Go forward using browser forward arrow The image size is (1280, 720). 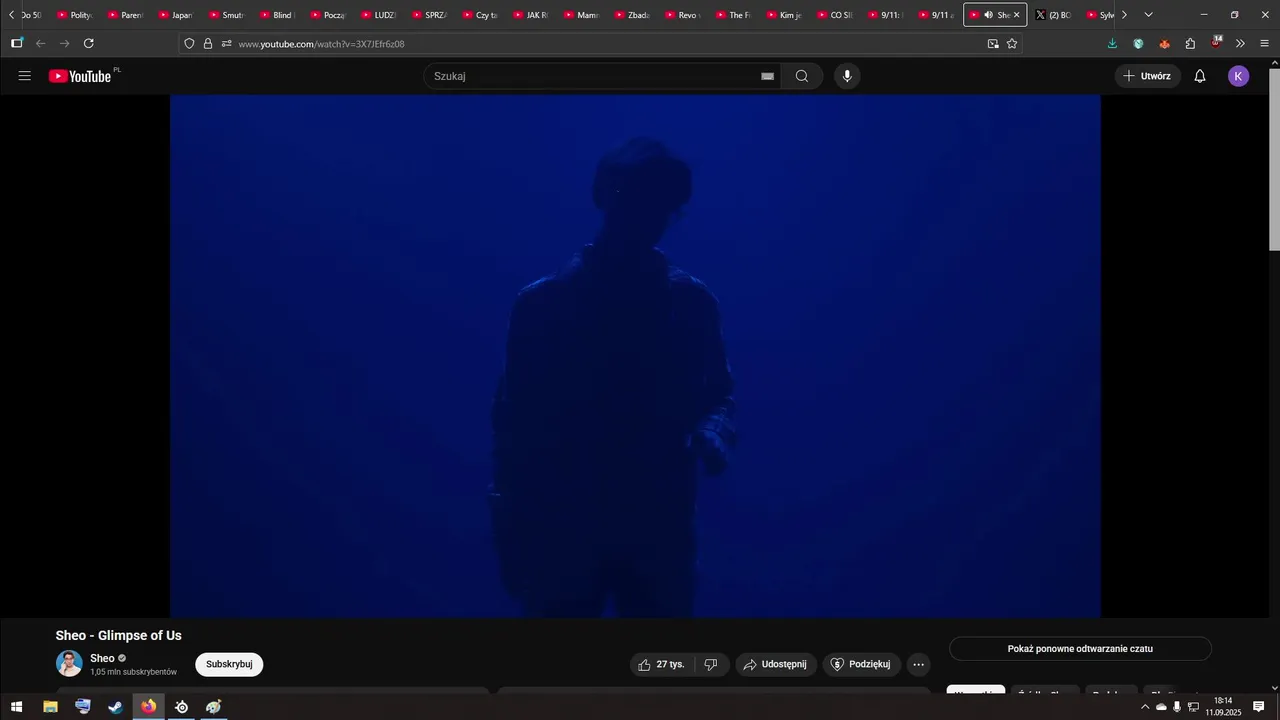(x=64, y=43)
